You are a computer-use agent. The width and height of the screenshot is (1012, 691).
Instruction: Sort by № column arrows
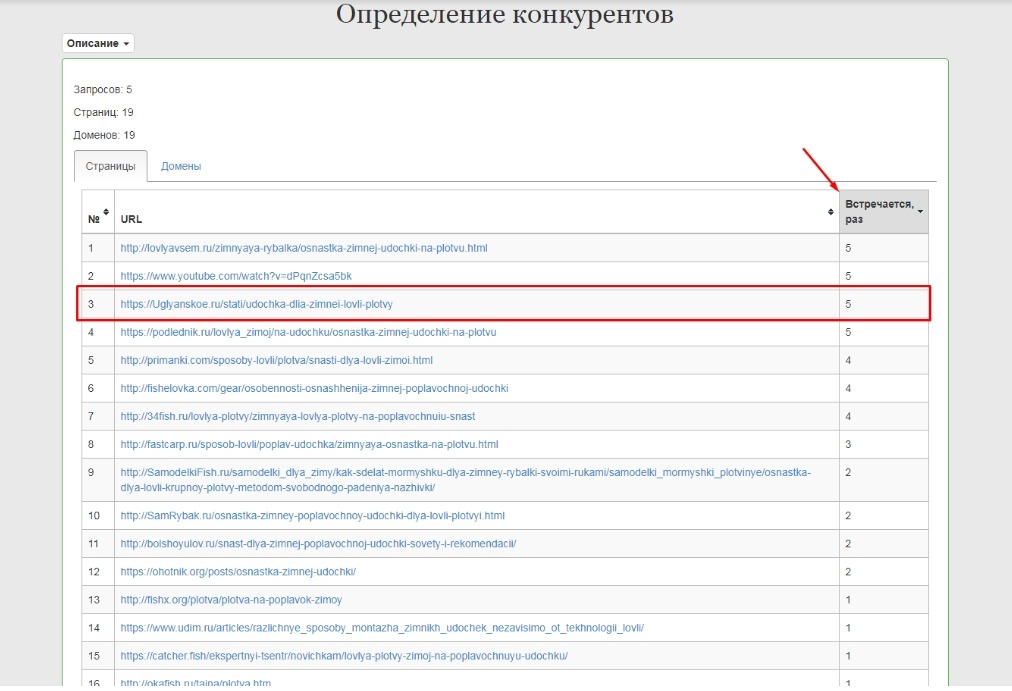click(x=106, y=212)
